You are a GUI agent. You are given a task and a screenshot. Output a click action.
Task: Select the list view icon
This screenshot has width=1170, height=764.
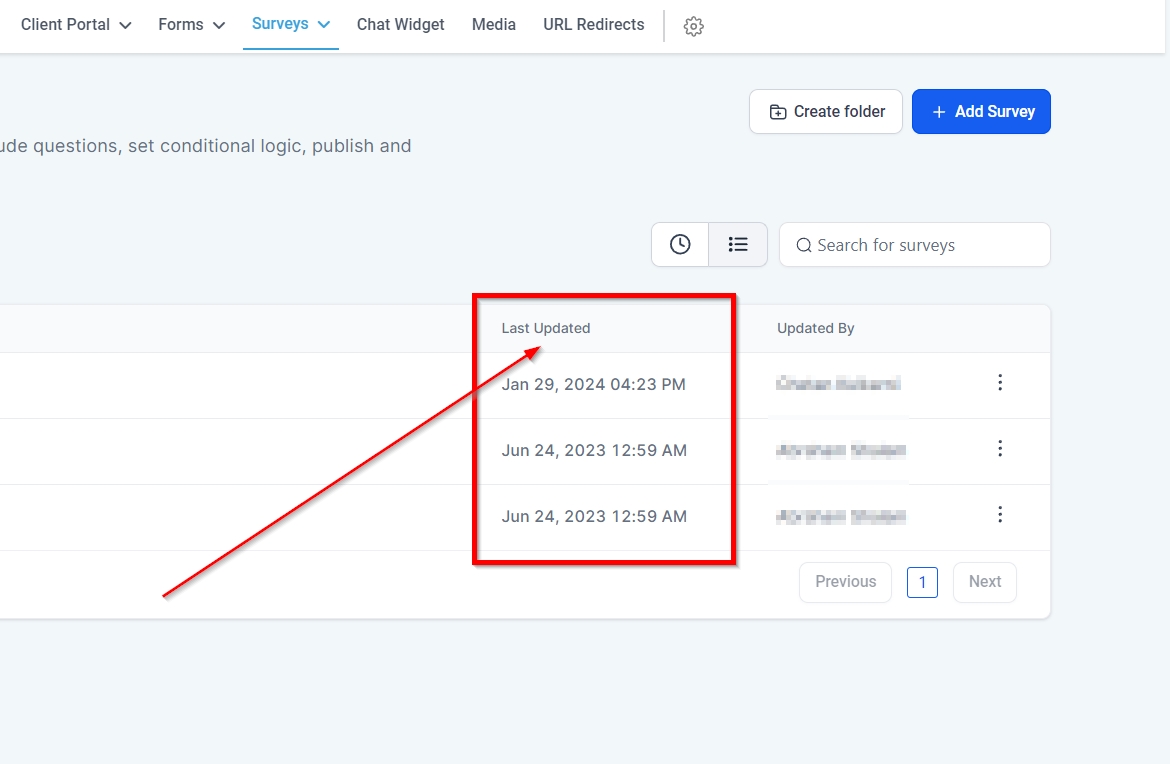738,244
